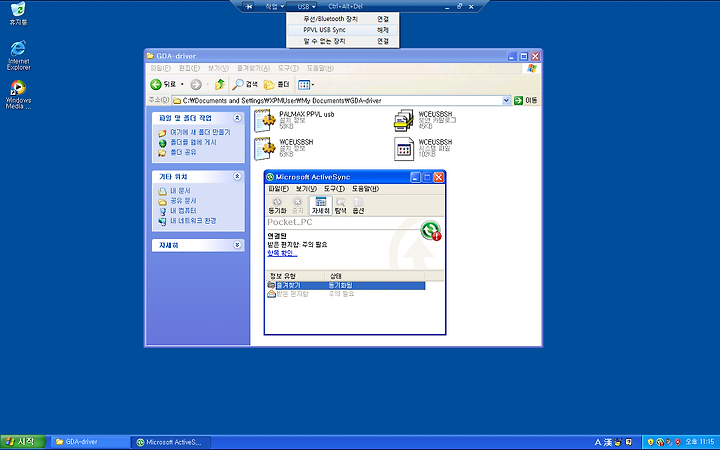Expand the 자세히 details panel
This screenshot has width=720, height=450.
pyautogui.click(x=237, y=245)
